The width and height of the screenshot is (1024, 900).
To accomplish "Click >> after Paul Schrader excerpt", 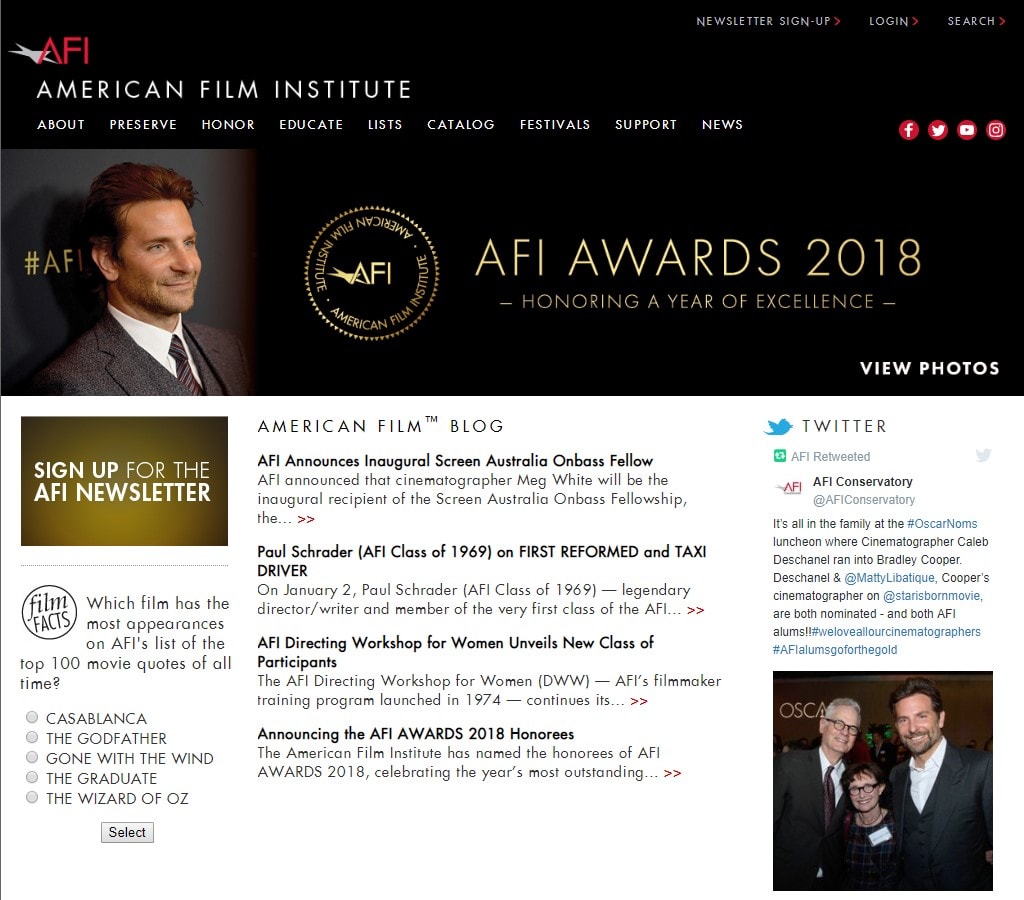I will (696, 610).
